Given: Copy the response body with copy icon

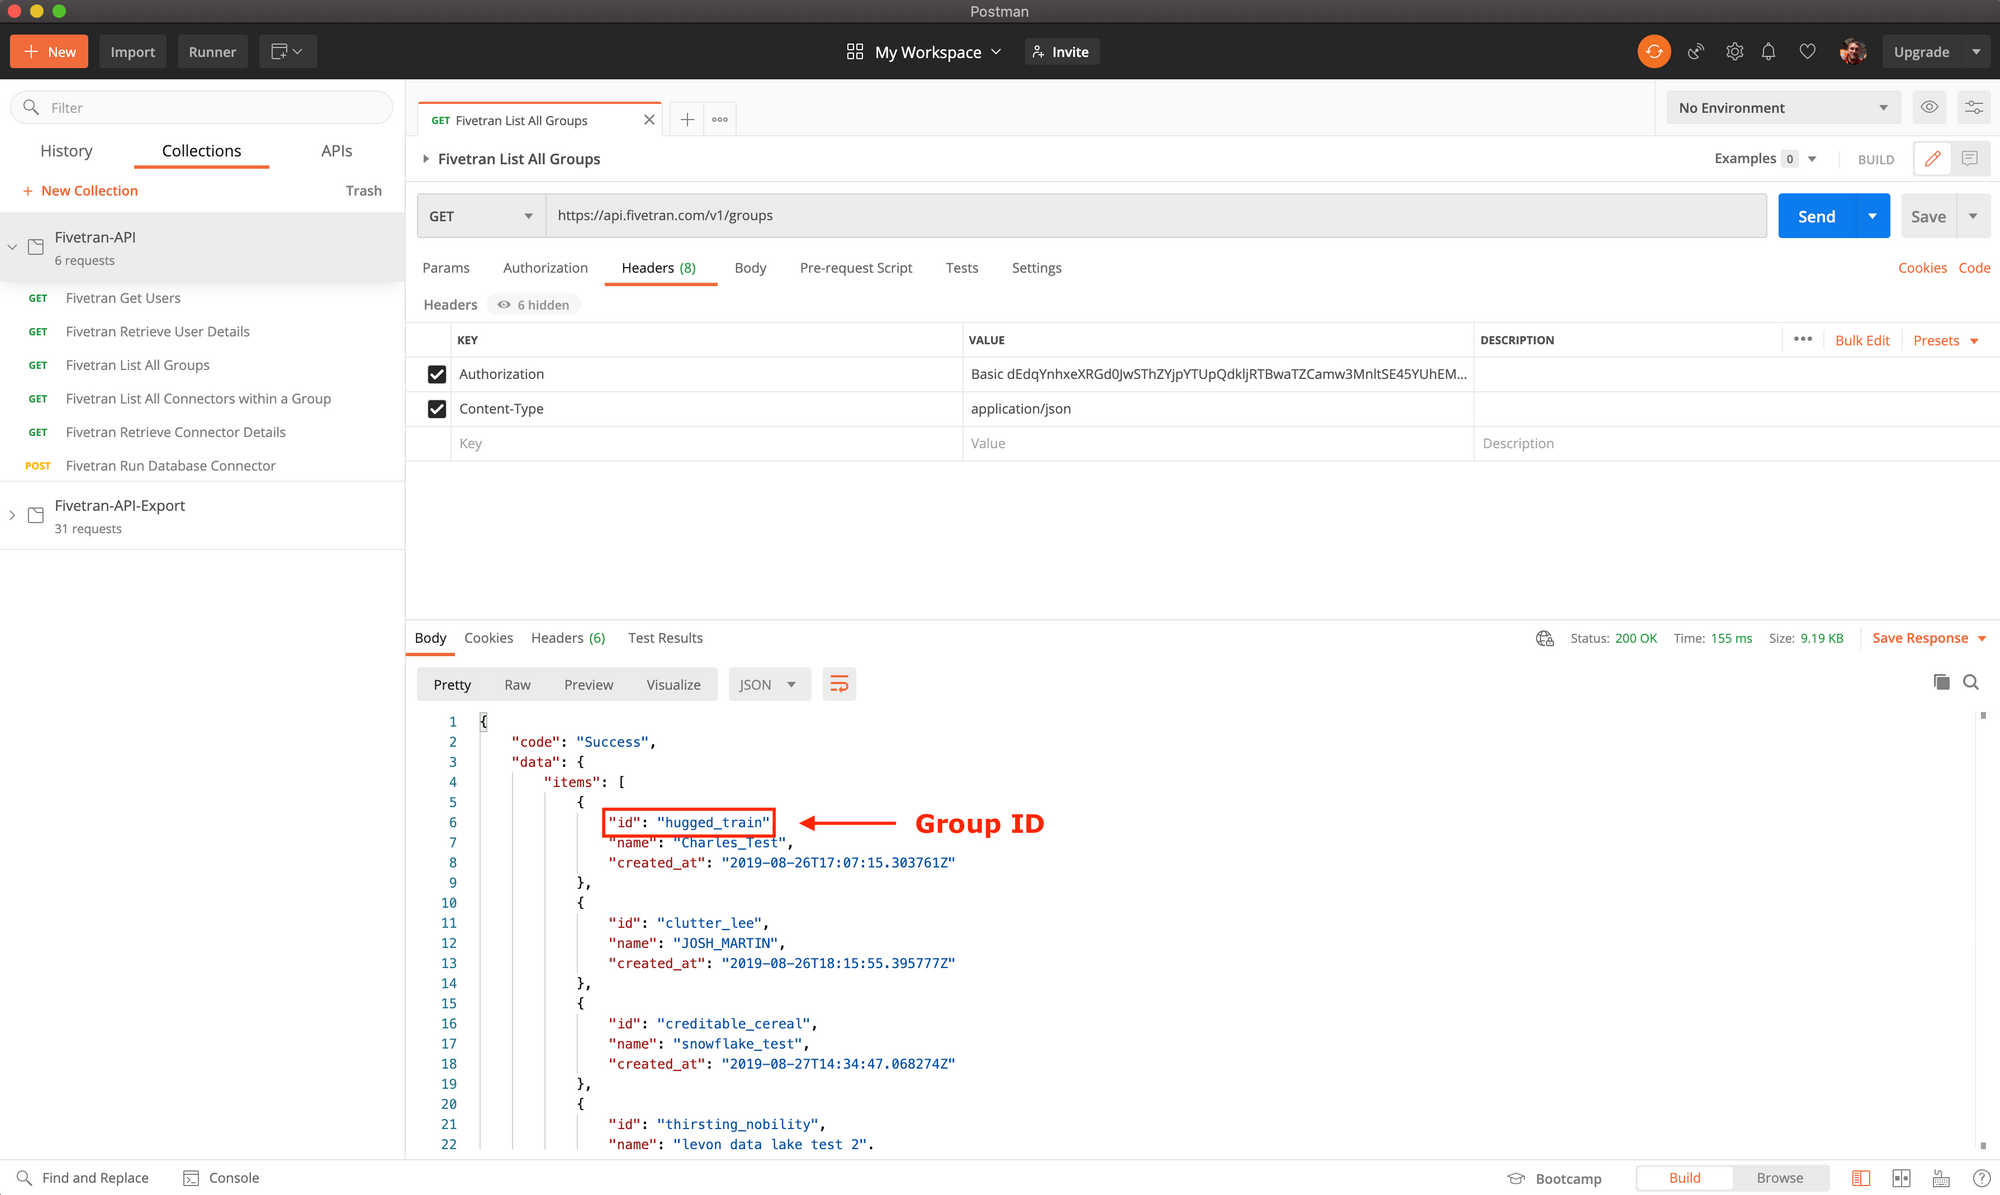Looking at the screenshot, I should [1941, 682].
